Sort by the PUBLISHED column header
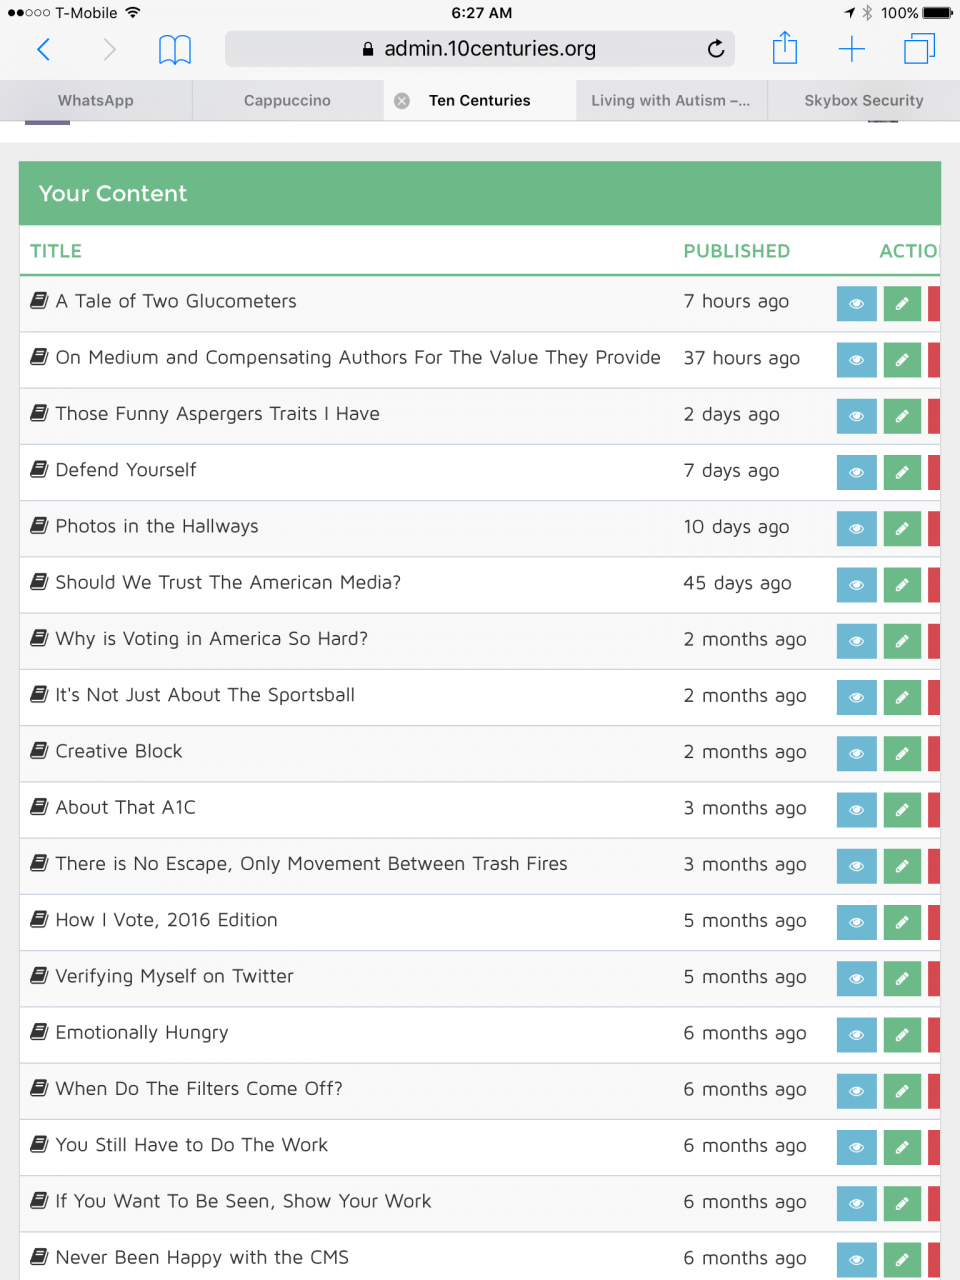This screenshot has width=960, height=1280. [x=736, y=251]
